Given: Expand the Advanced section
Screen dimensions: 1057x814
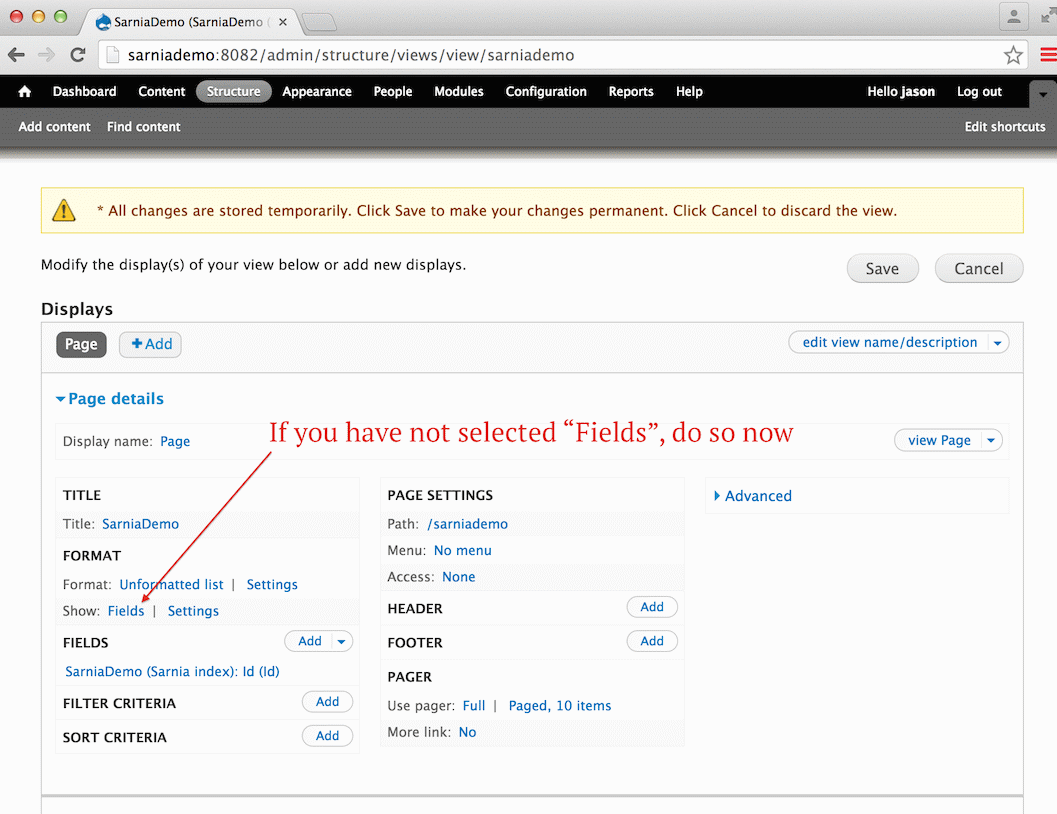Looking at the screenshot, I should (x=752, y=496).
